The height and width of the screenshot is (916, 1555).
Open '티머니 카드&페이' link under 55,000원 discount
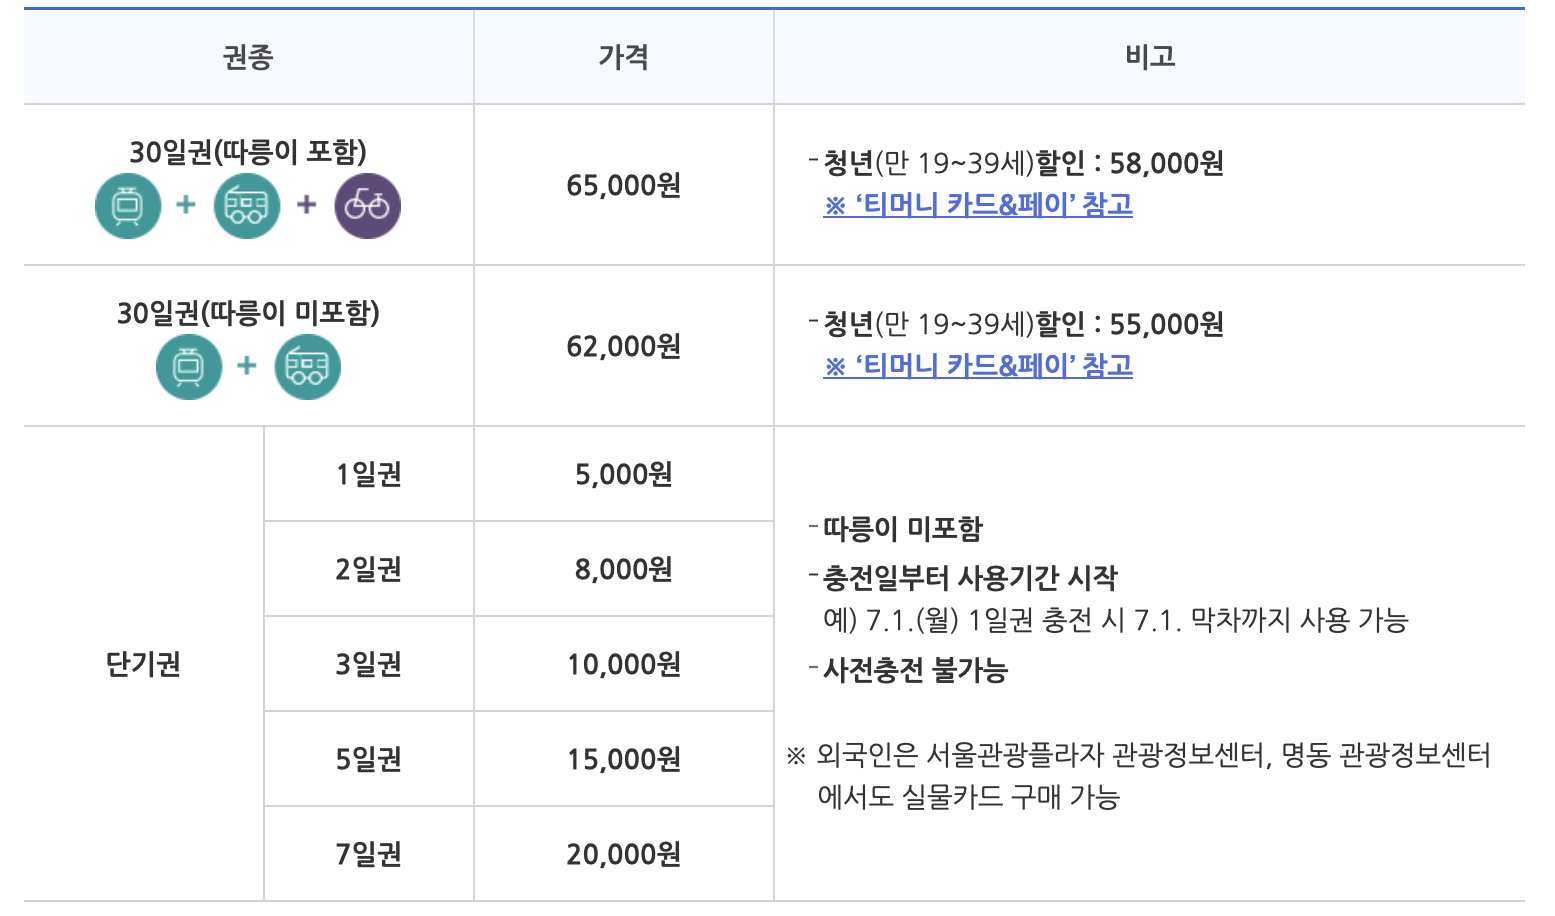click(x=978, y=366)
